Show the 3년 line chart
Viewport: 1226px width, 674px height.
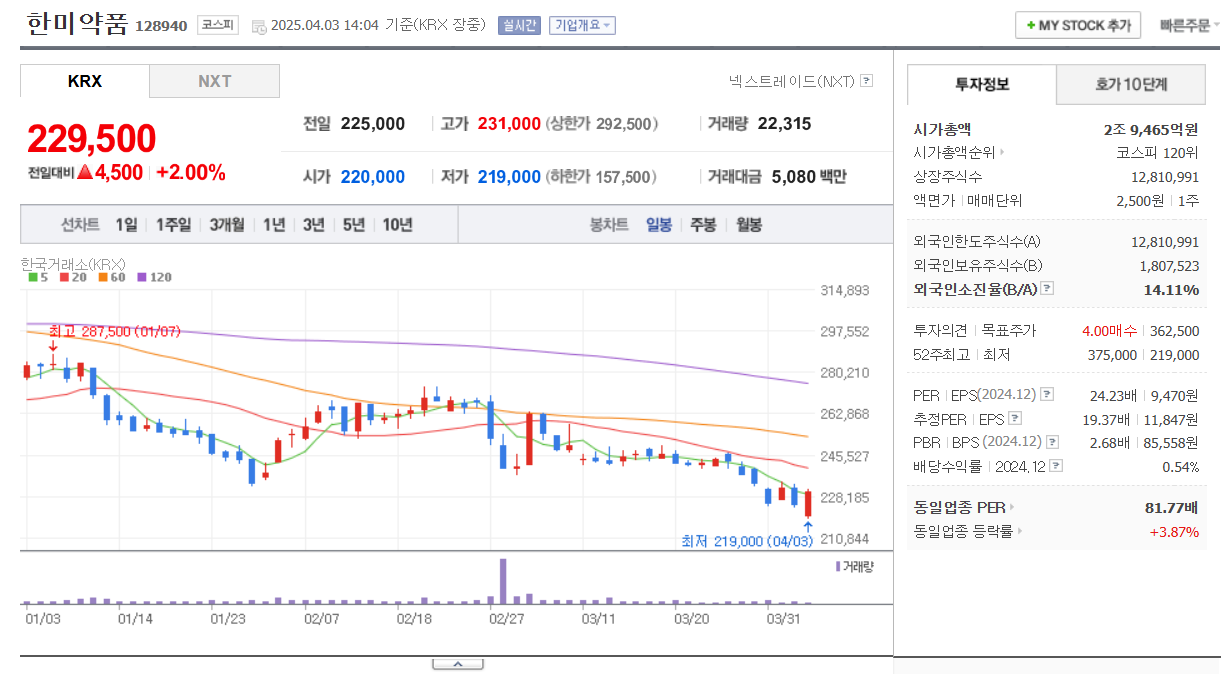click(x=314, y=224)
